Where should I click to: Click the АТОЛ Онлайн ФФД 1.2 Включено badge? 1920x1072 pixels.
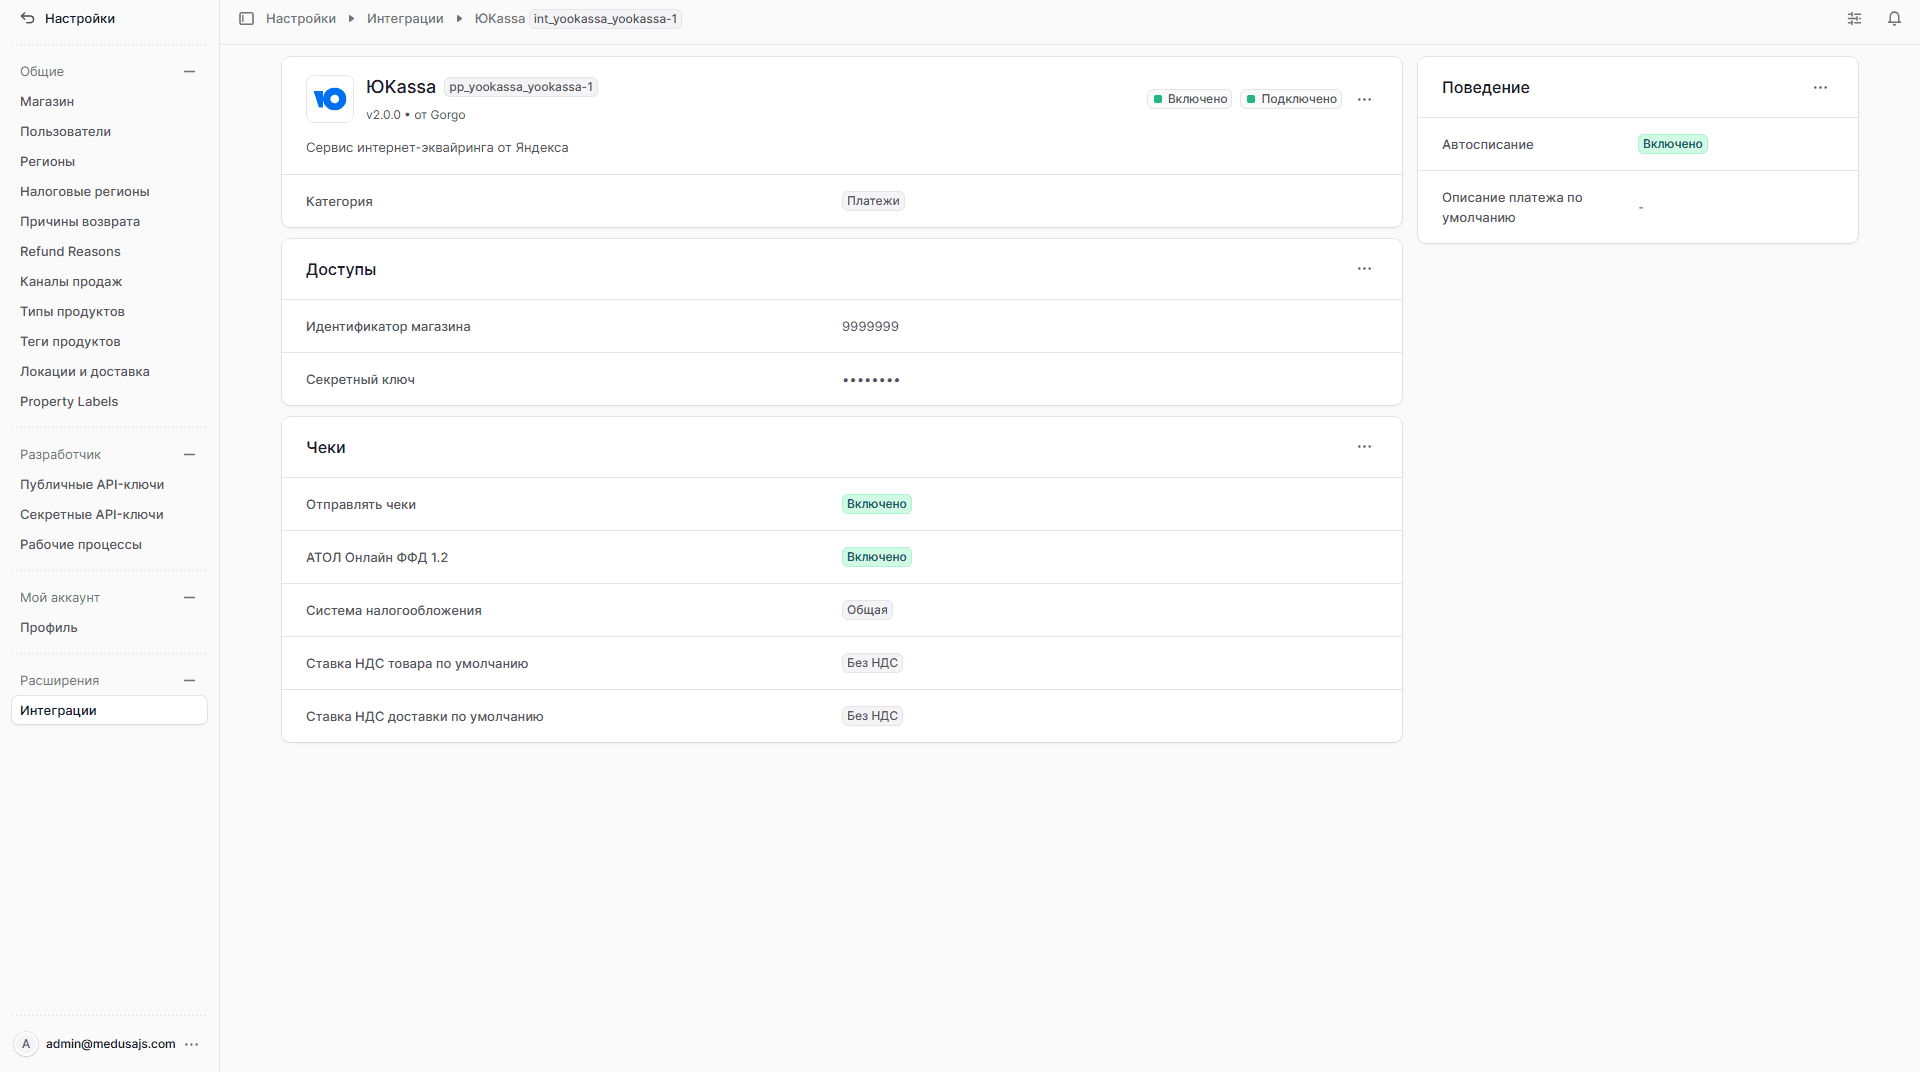[x=877, y=557]
